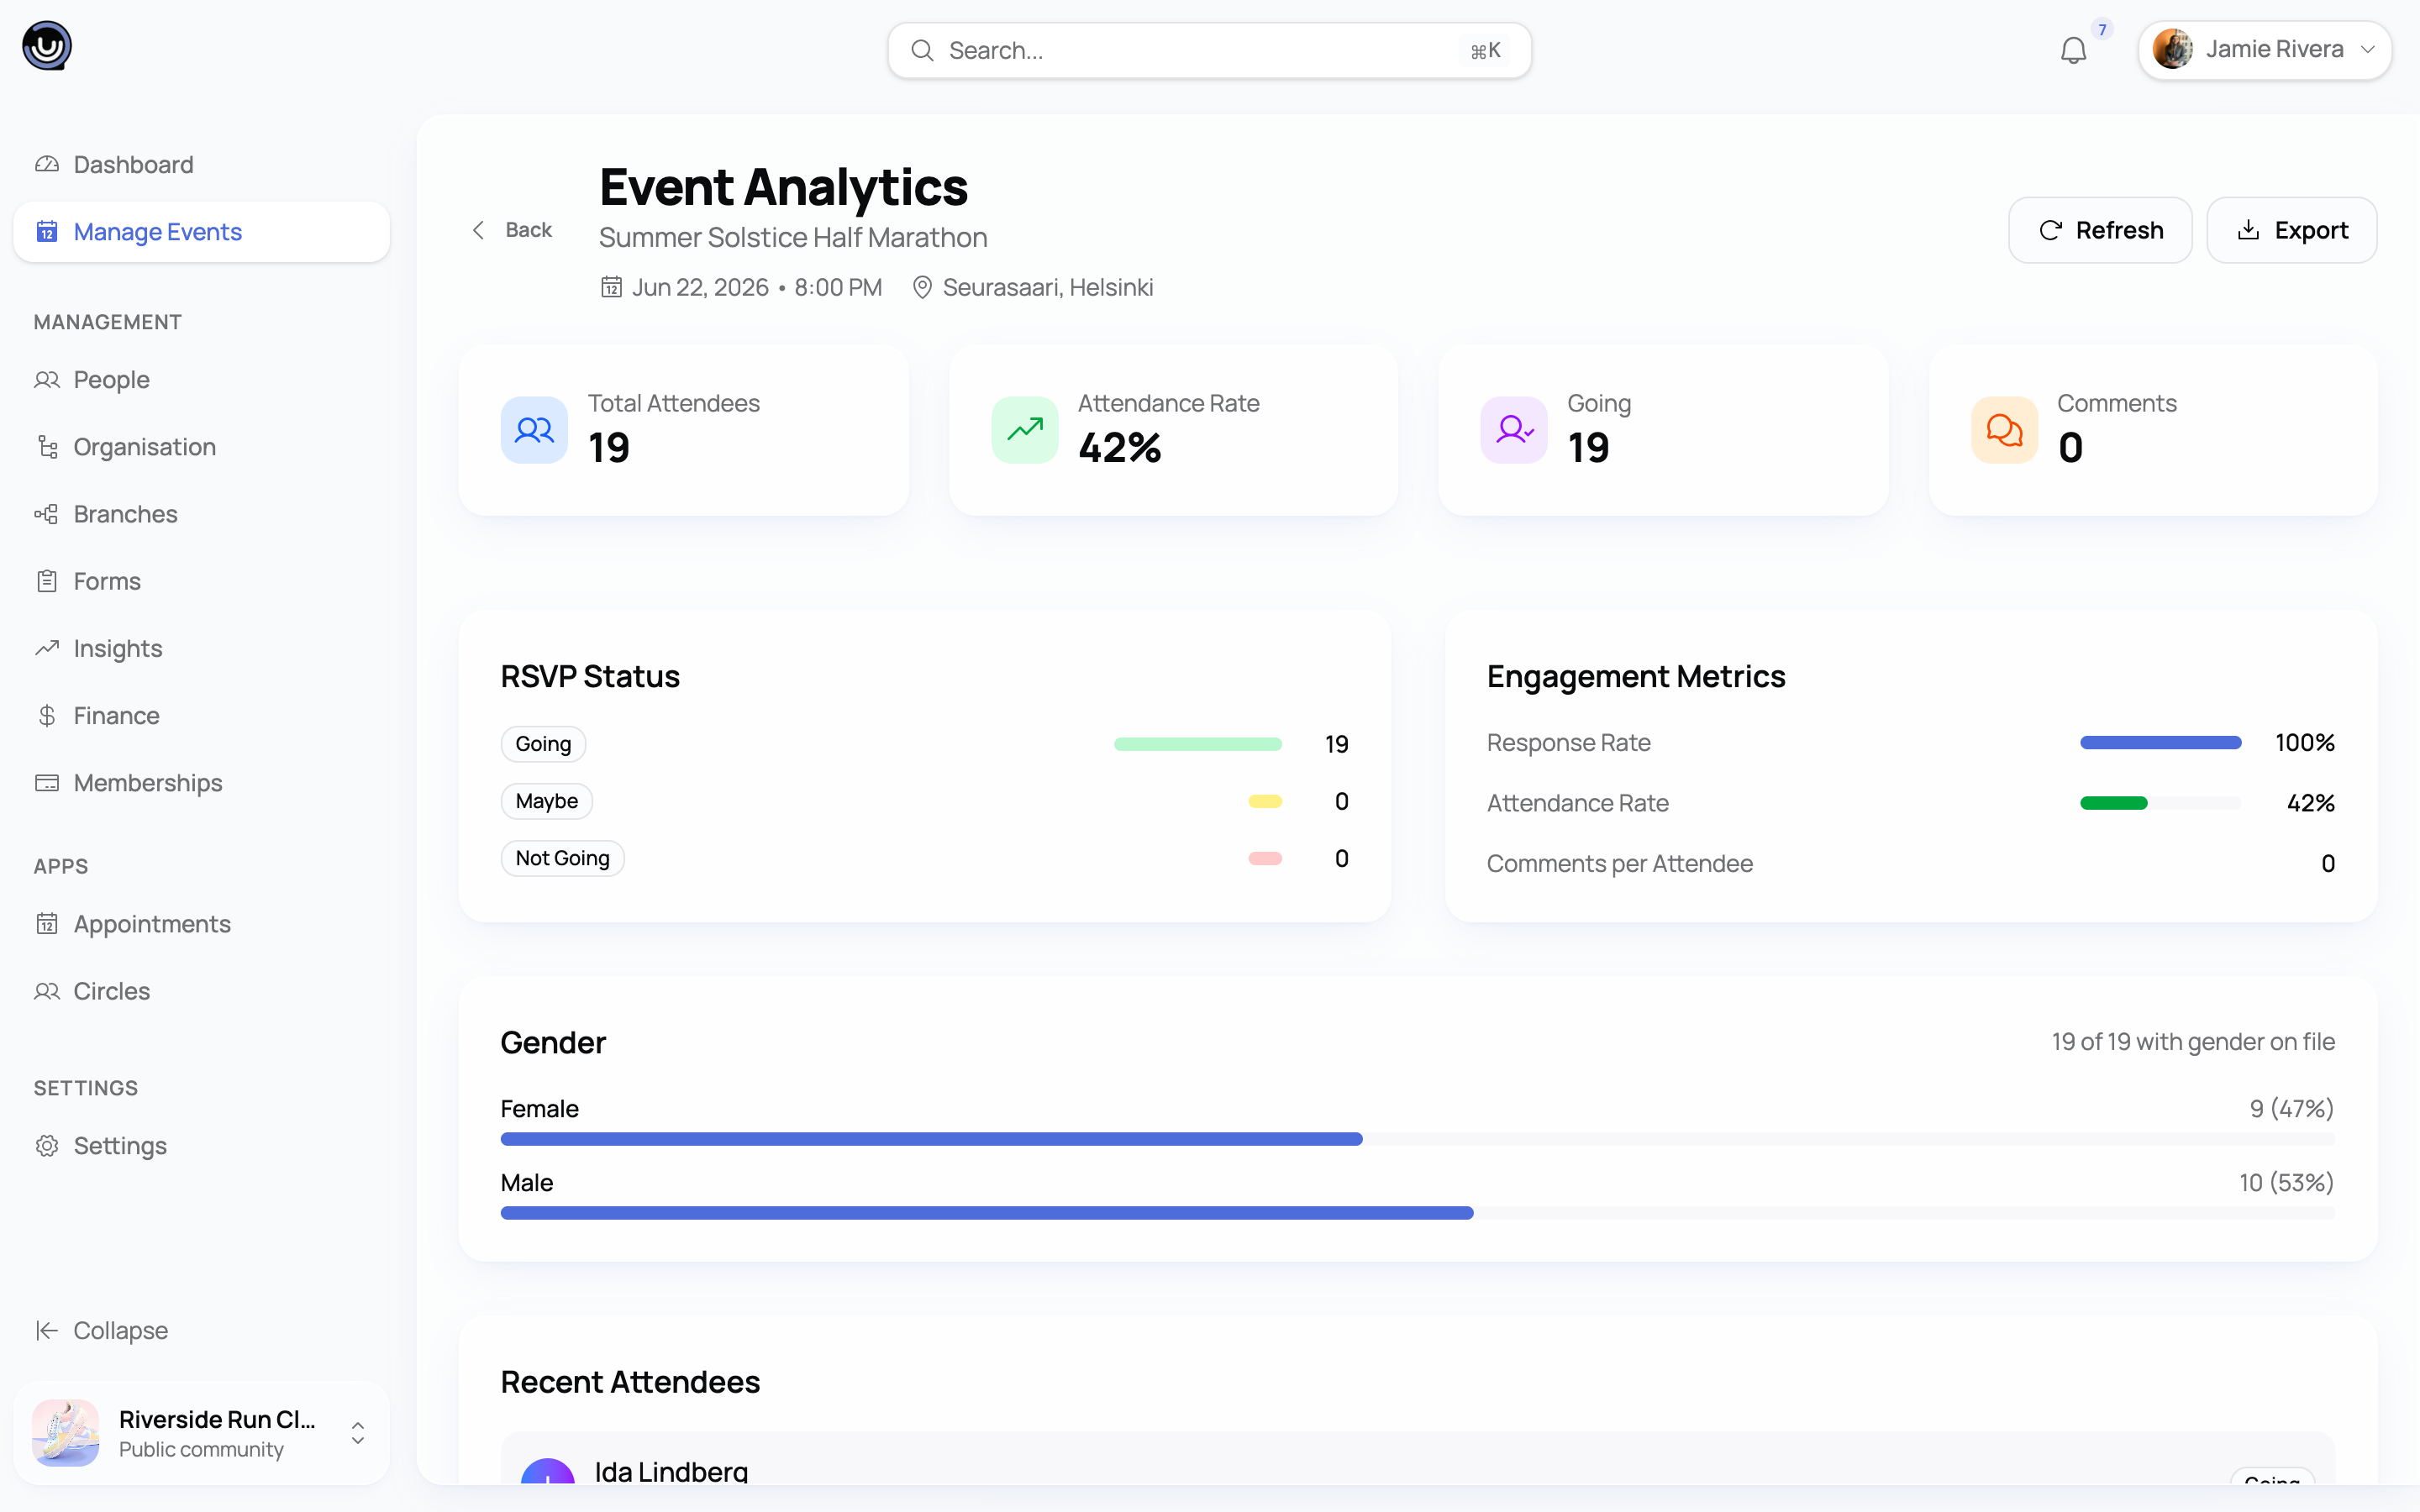Click the Going user-check icon
The height and width of the screenshot is (1512, 2420).
click(1514, 430)
